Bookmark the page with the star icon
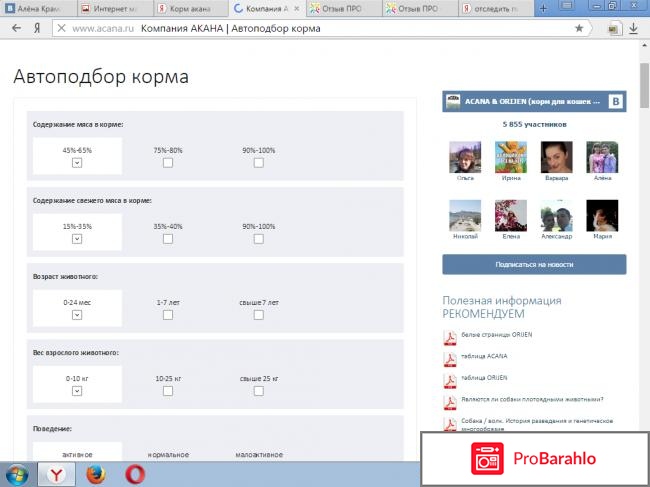Viewport: 650px width, 487px height. [579, 28]
